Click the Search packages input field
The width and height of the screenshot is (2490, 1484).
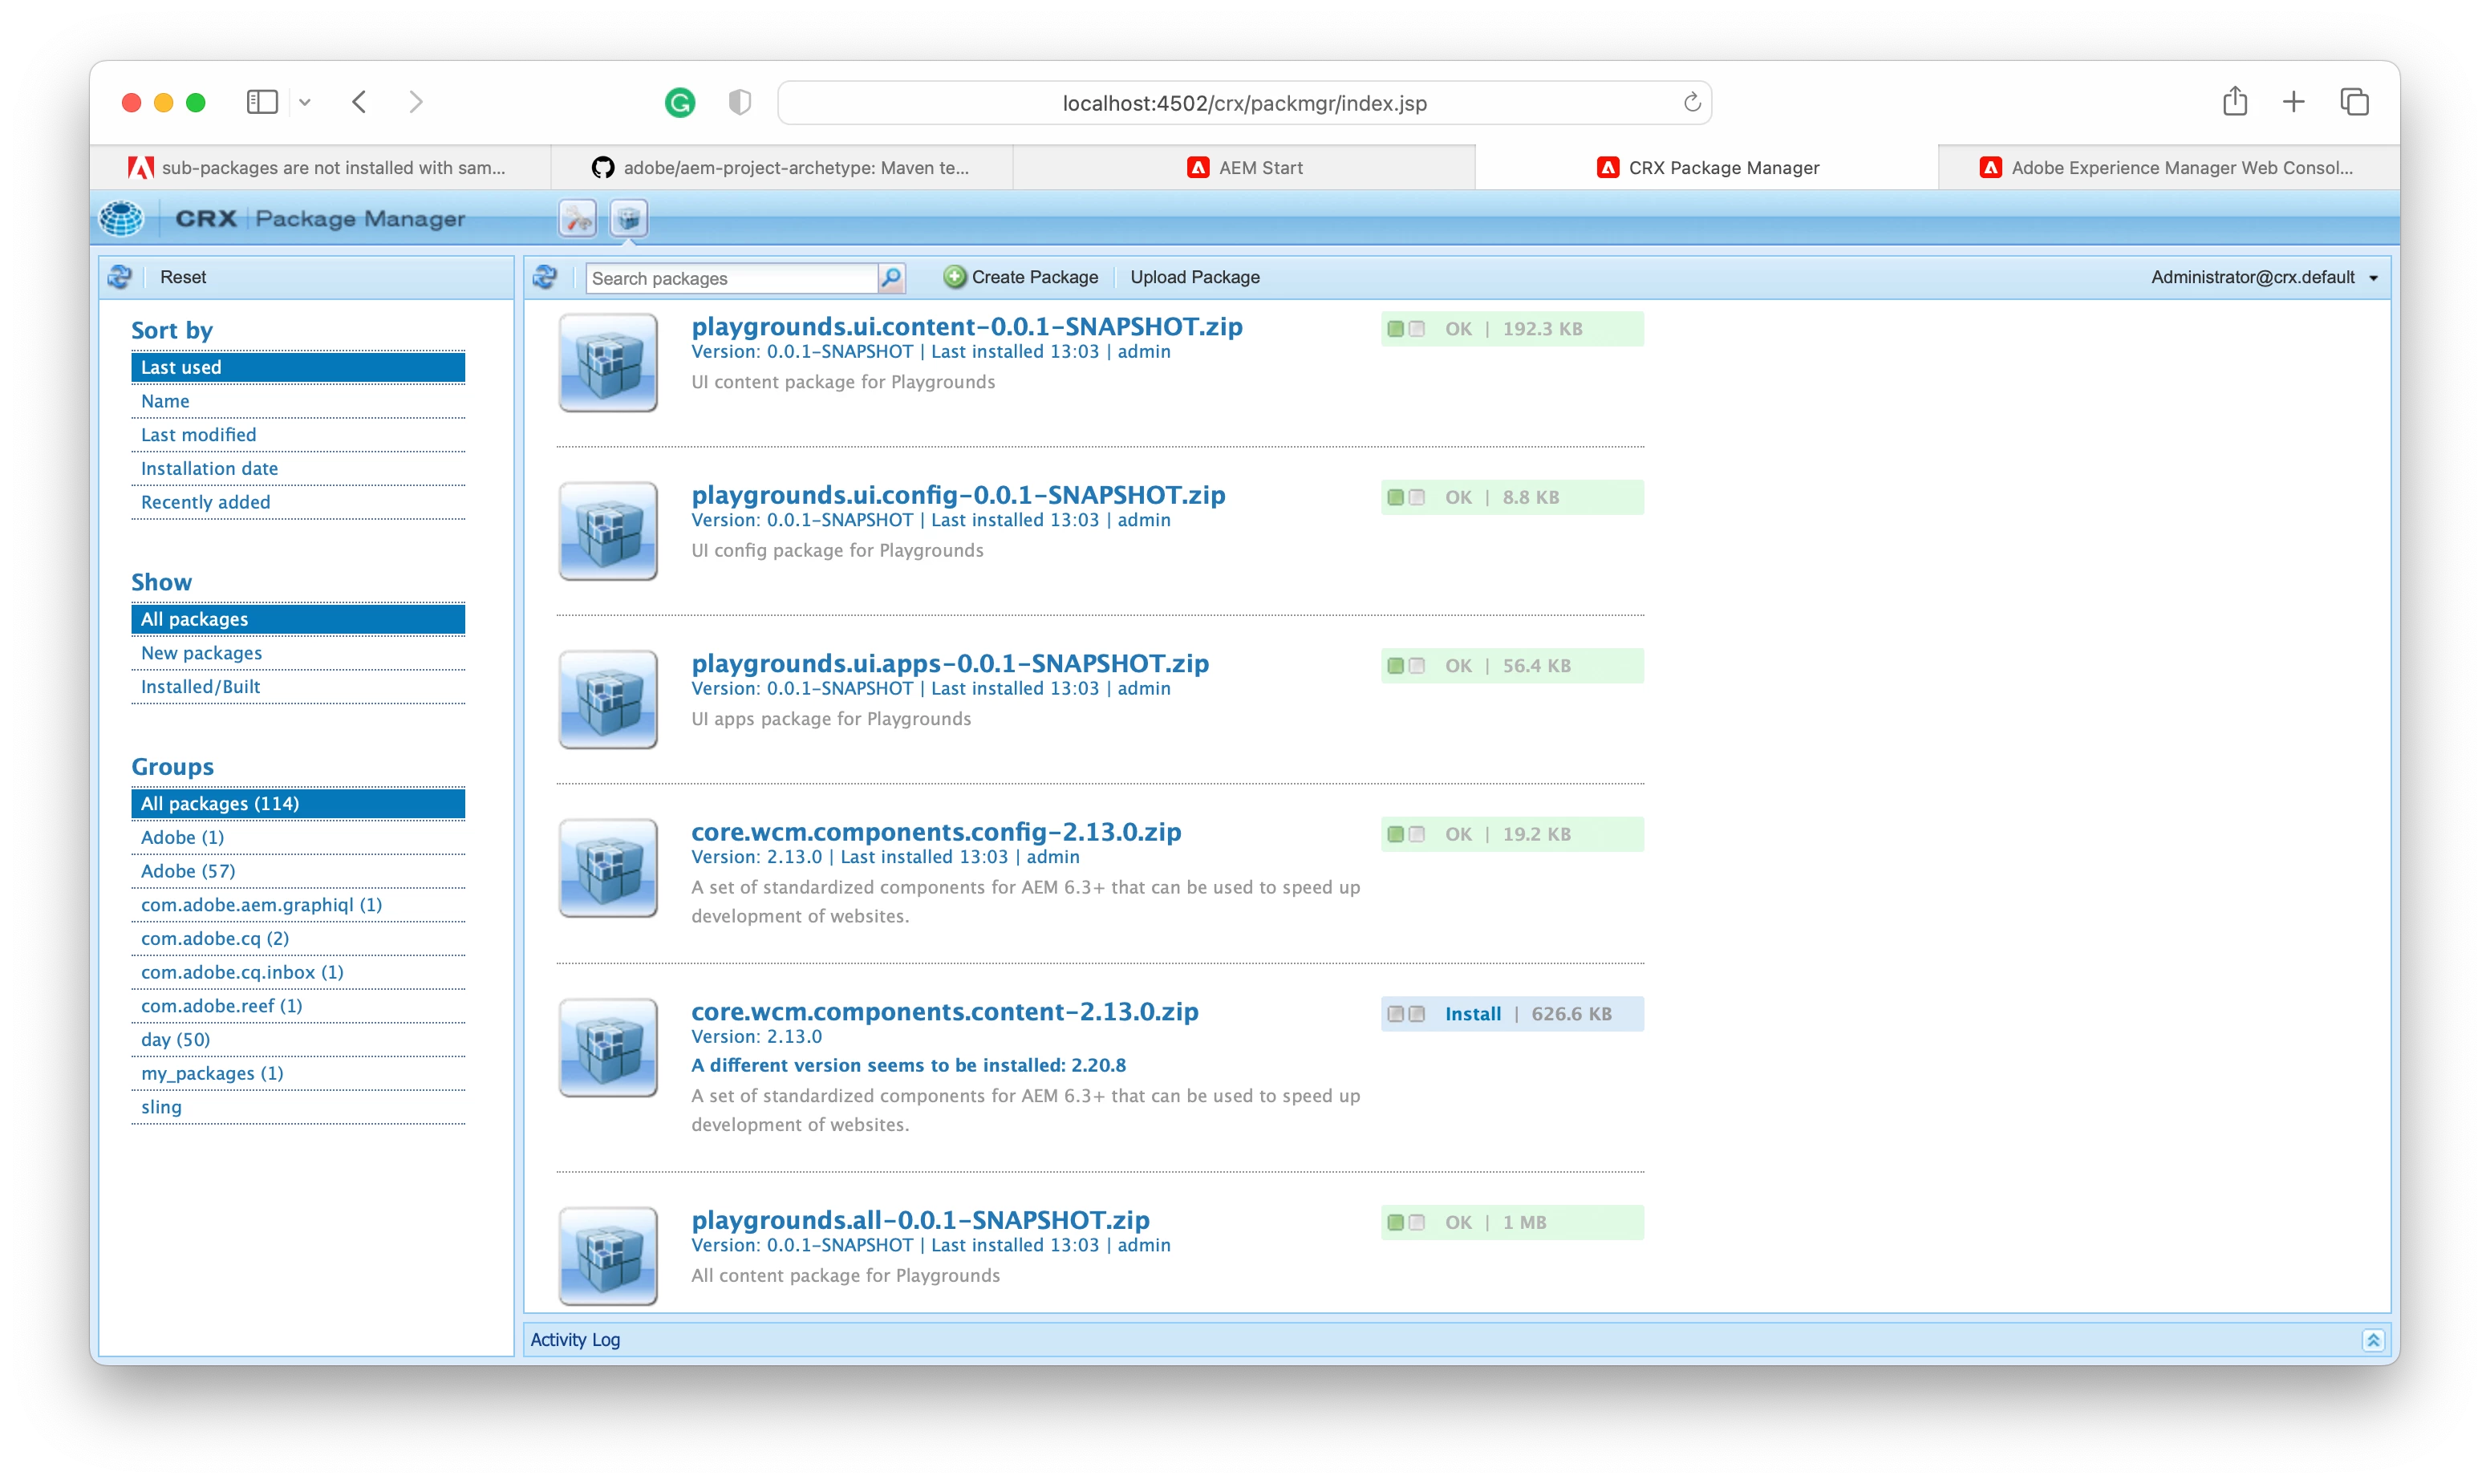[730, 278]
